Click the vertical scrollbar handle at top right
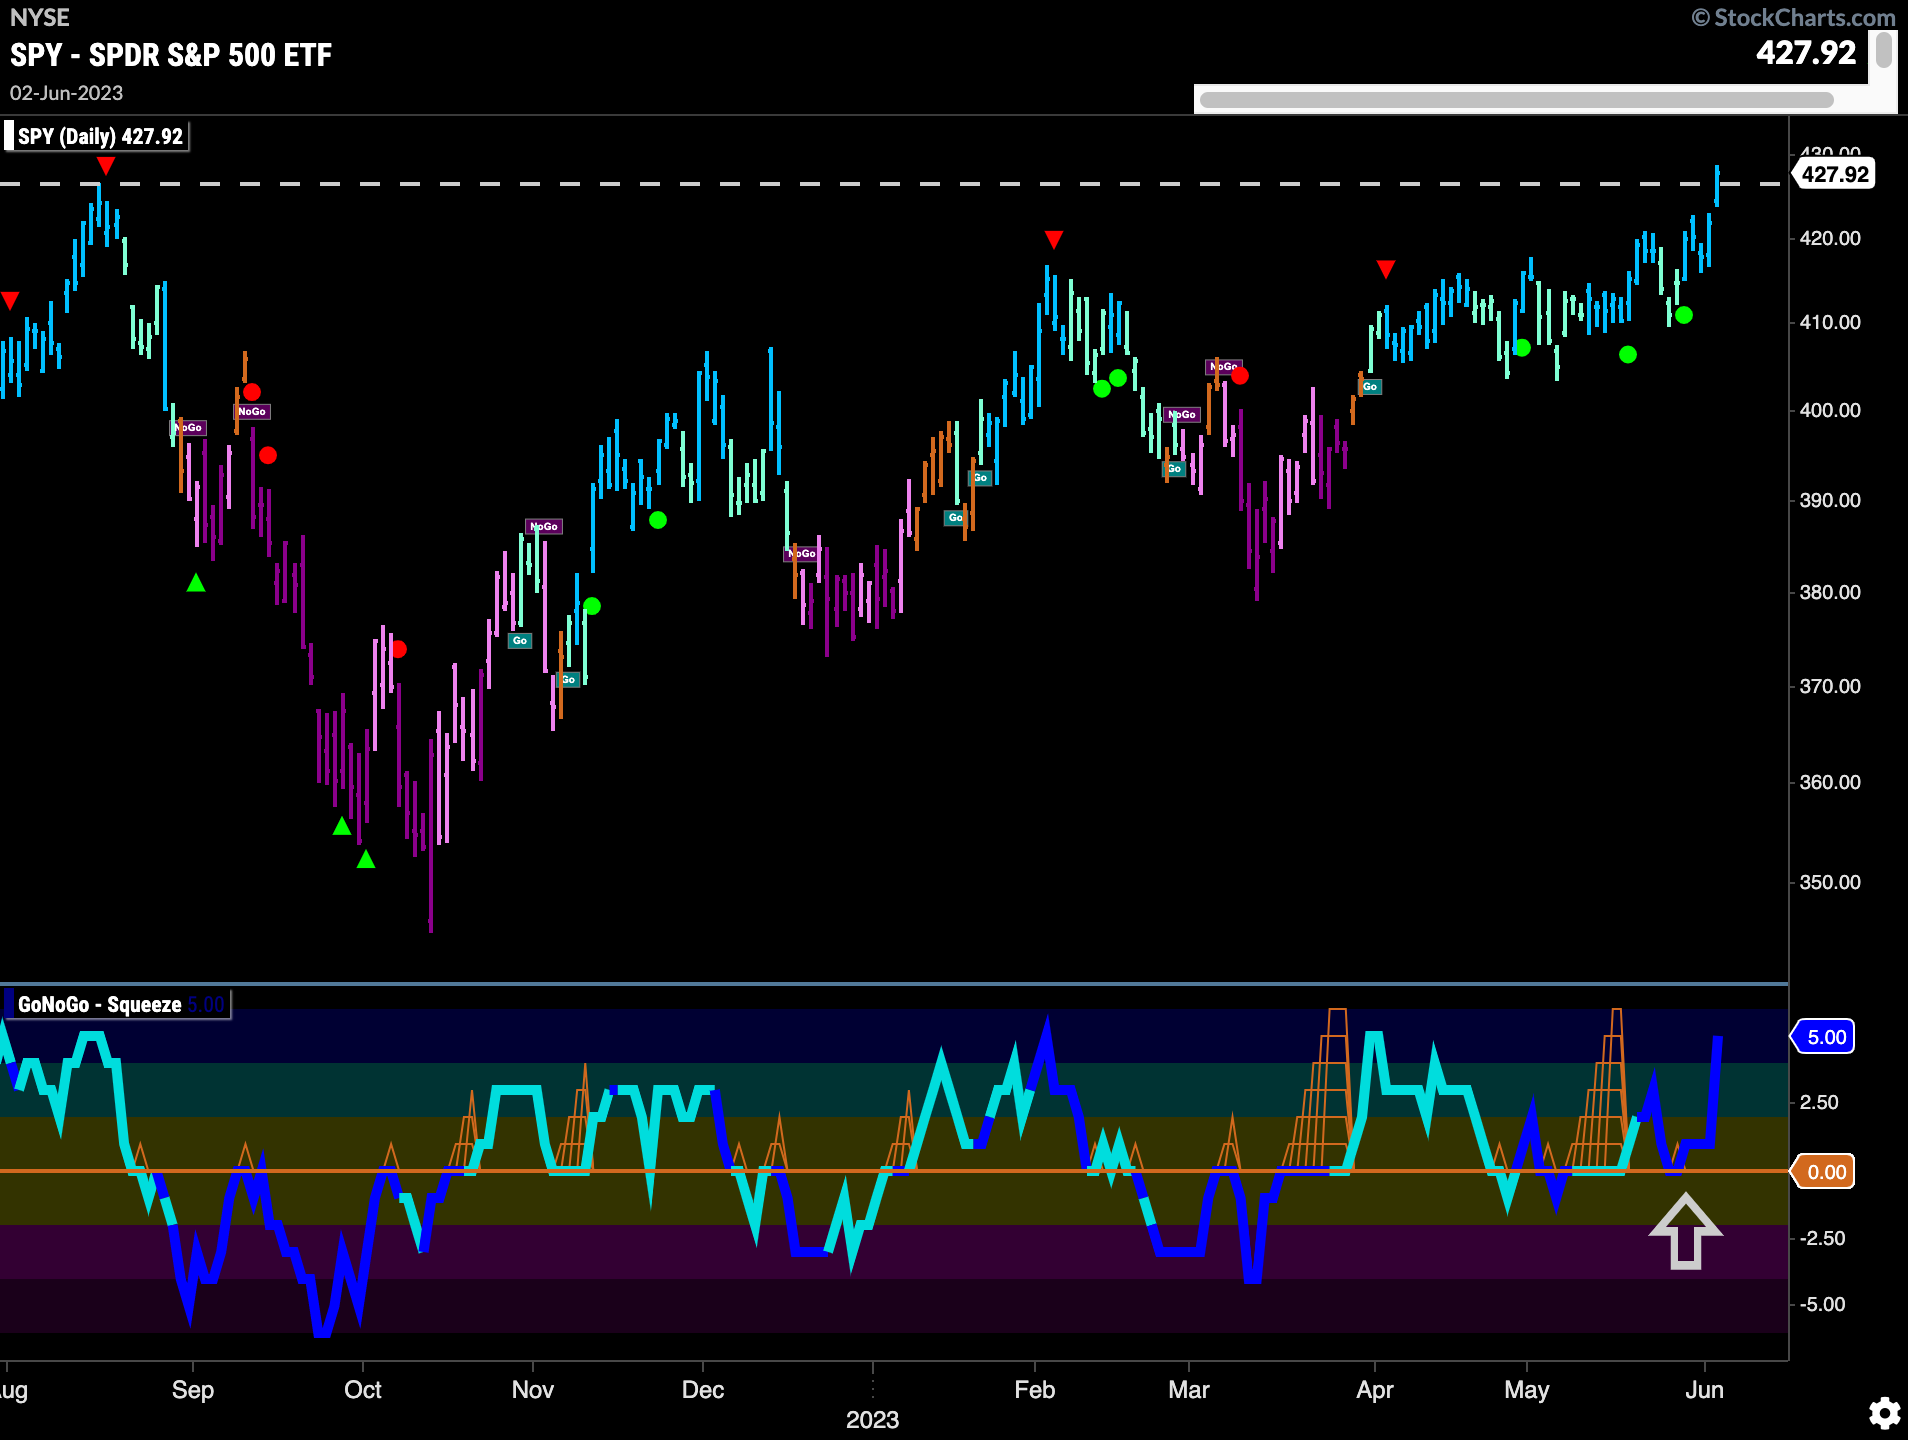The width and height of the screenshot is (1908, 1440). (1884, 50)
